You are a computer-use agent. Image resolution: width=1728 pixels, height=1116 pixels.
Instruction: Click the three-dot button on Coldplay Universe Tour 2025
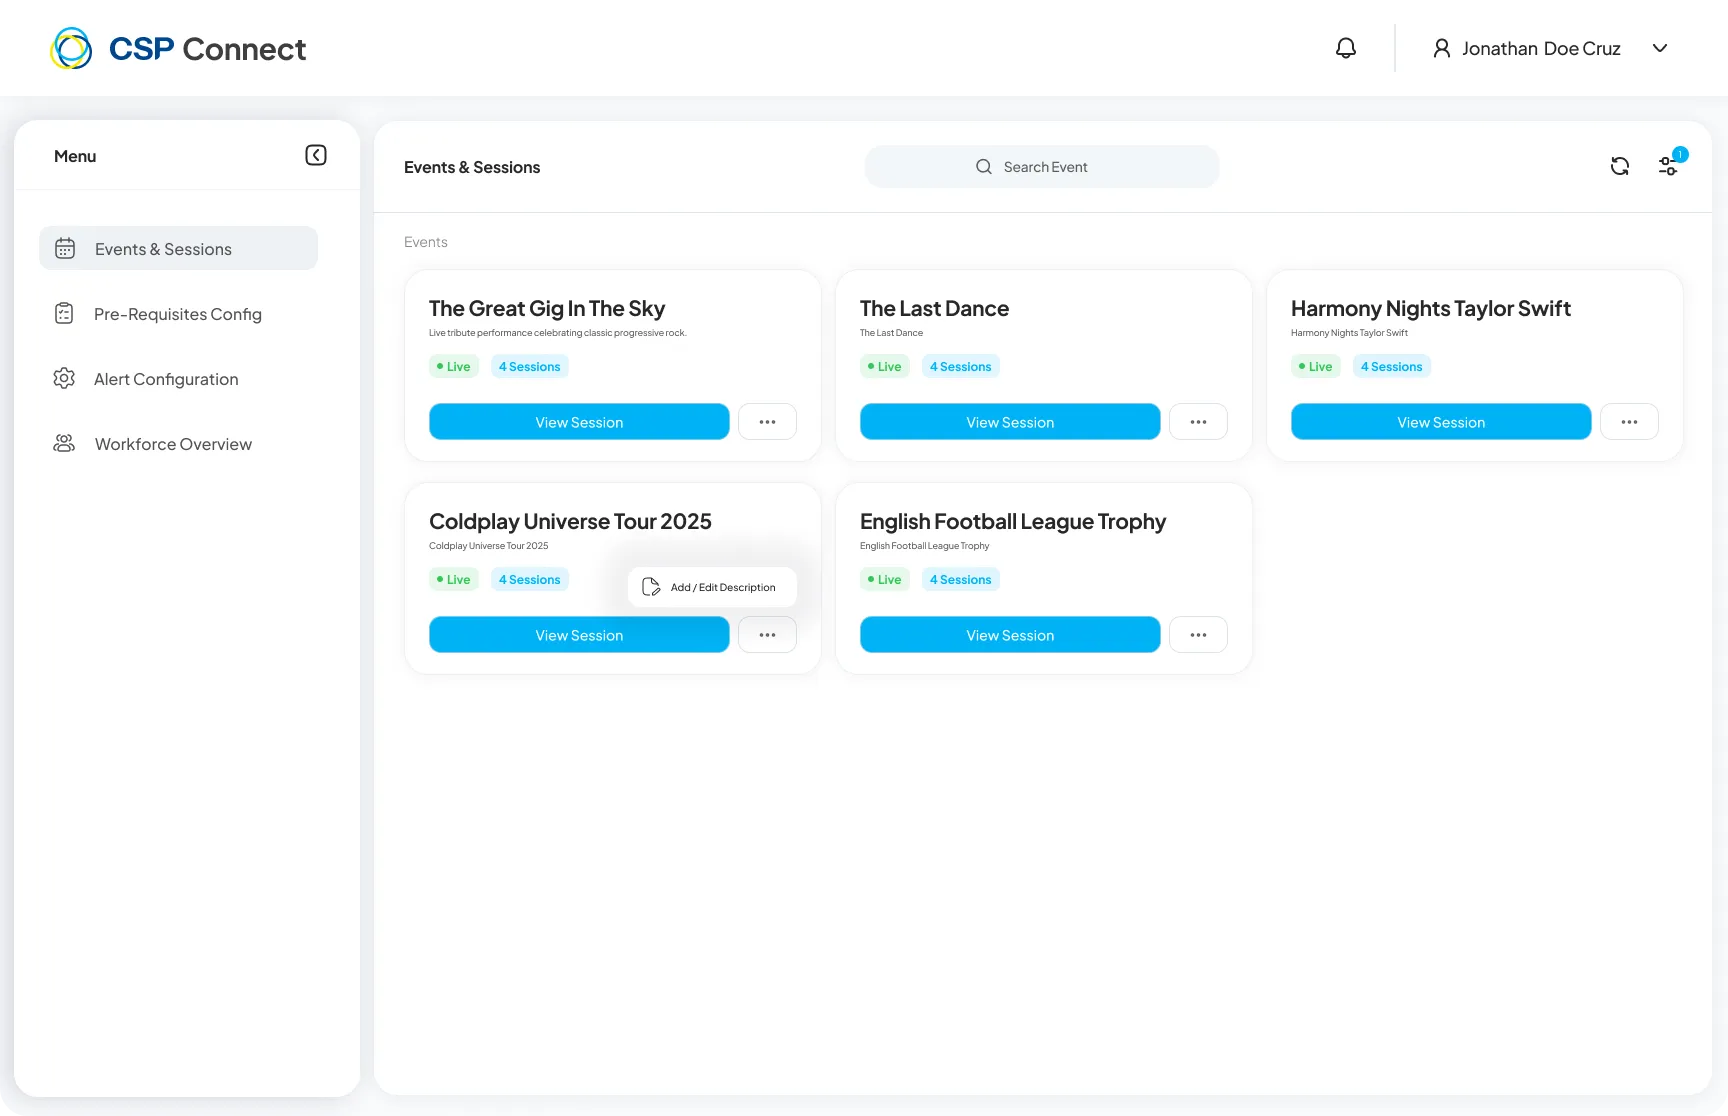pyautogui.click(x=767, y=635)
